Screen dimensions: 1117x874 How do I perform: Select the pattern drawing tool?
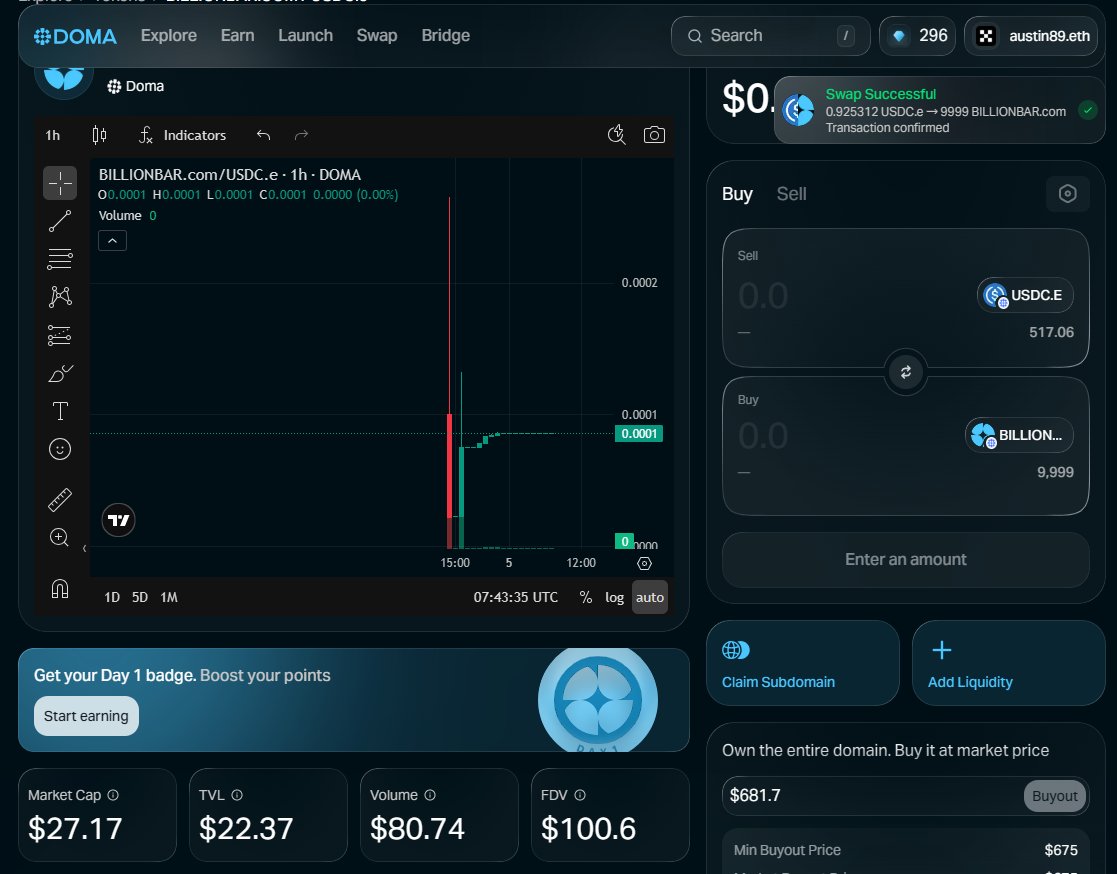coord(60,296)
